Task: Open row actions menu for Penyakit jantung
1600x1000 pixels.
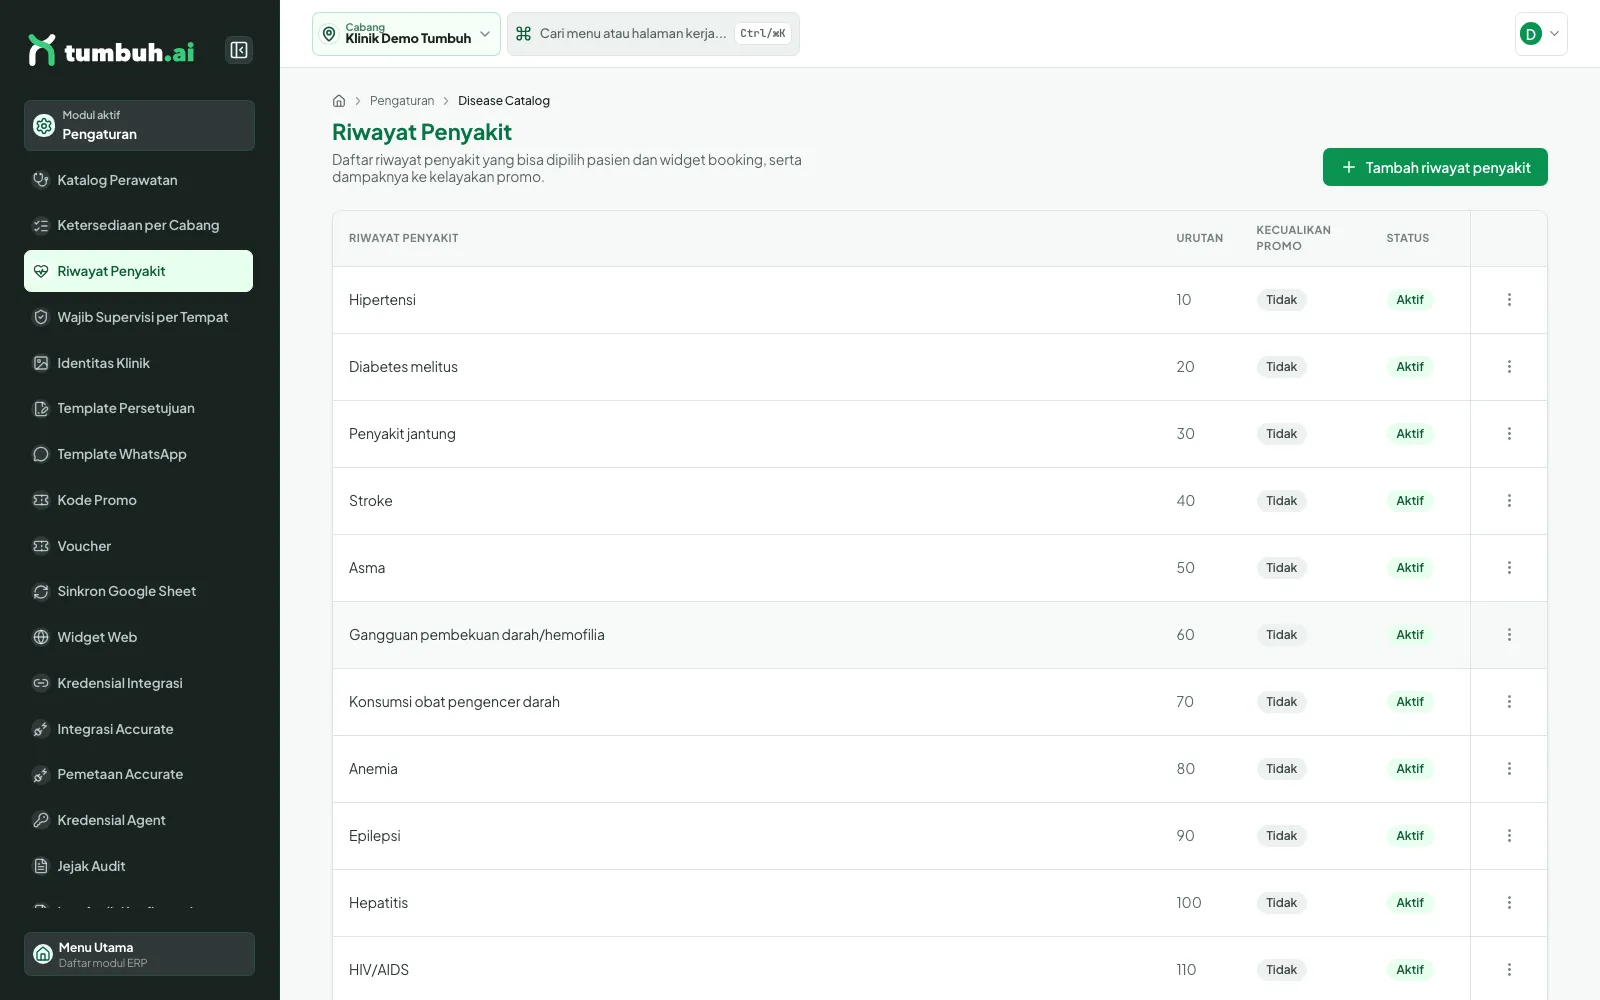Action: pos(1509,434)
